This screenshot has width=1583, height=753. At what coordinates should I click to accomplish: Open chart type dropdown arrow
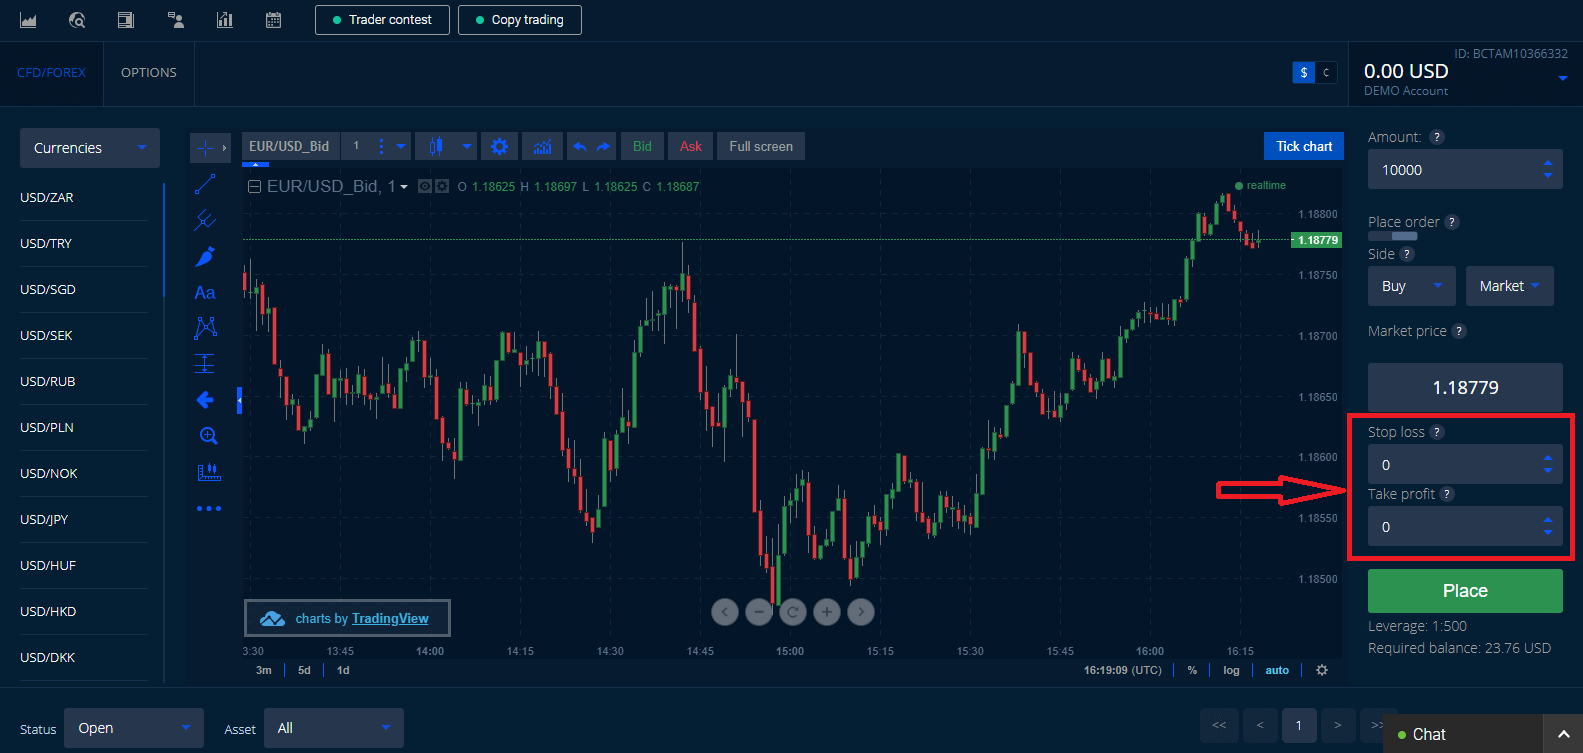click(467, 147)
